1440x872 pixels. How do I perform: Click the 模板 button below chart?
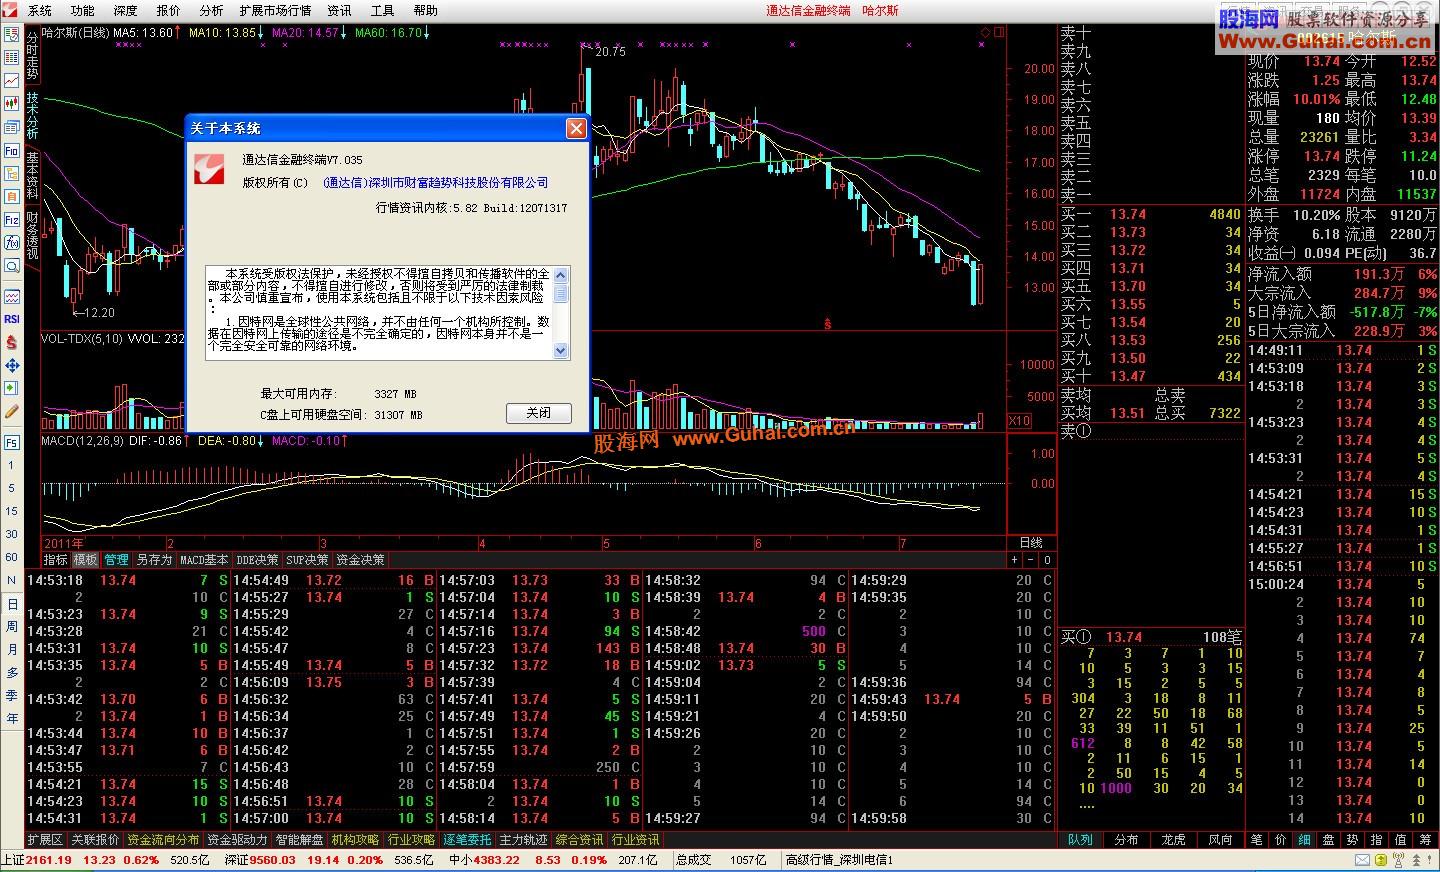[85, 560]
